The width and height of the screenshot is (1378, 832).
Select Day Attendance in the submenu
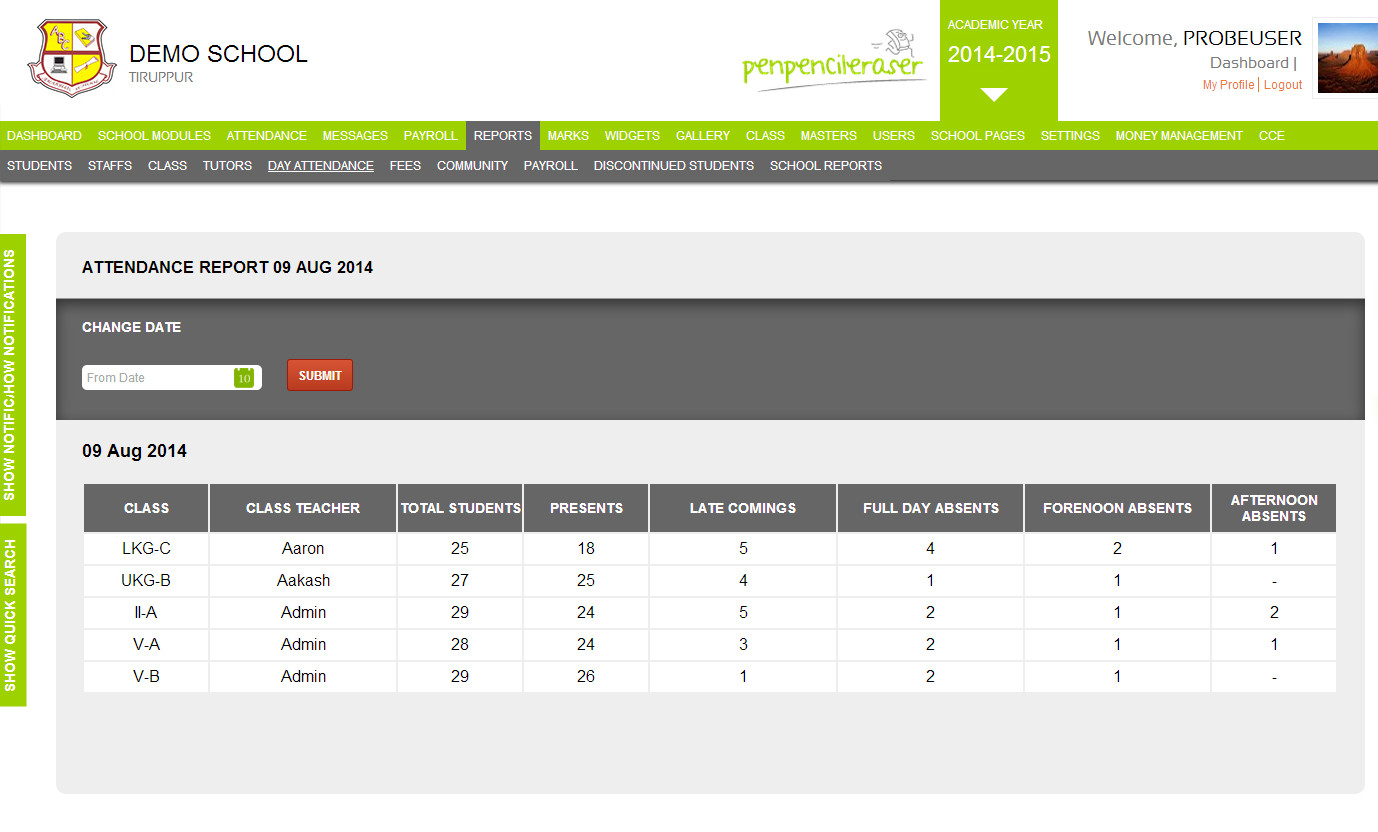point(320,166)
